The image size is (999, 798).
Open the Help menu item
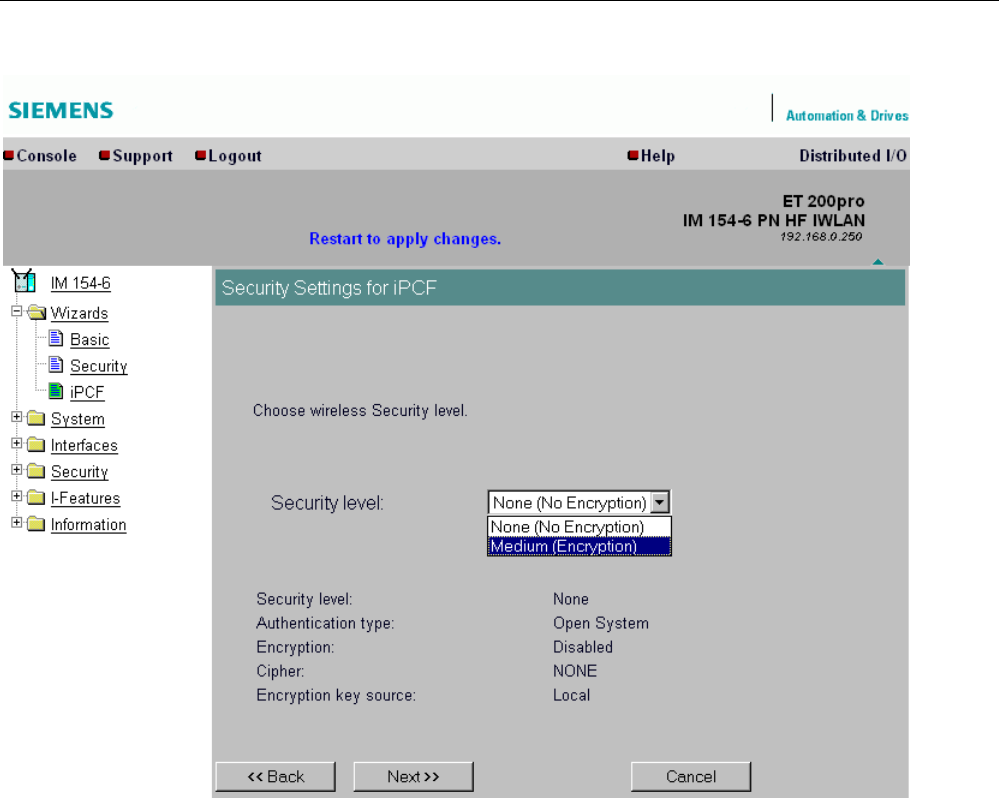[658, 156]
